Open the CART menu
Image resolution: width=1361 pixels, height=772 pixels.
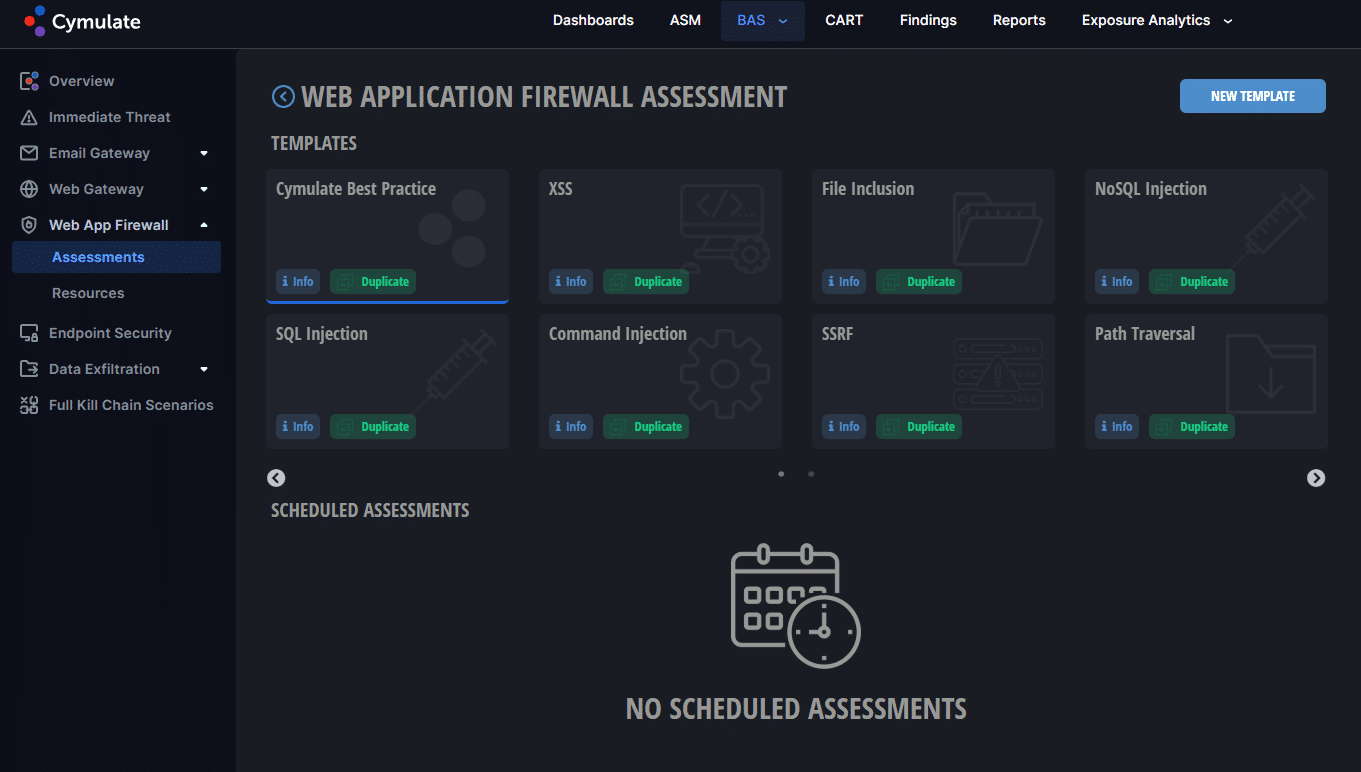844,20
